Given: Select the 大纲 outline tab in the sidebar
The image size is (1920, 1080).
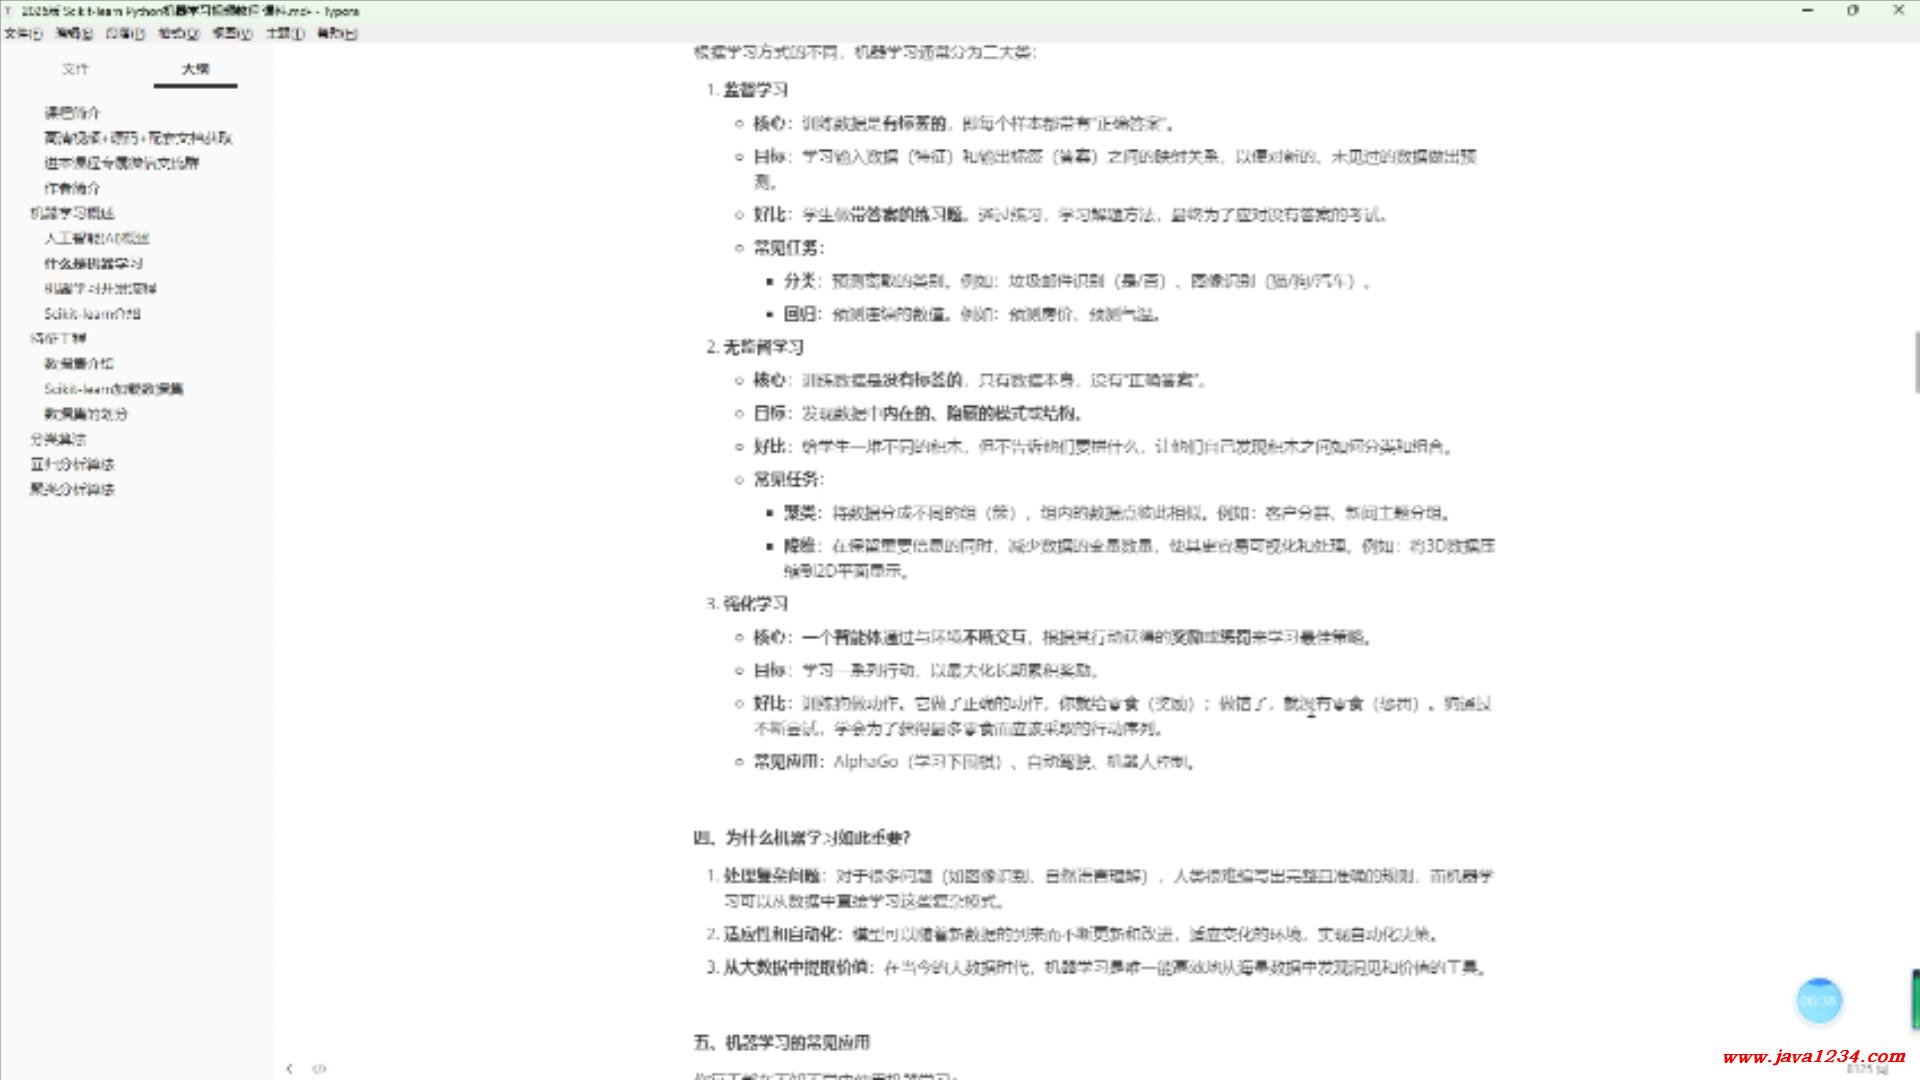Looking at the screenshot, I should pos(195,69).
